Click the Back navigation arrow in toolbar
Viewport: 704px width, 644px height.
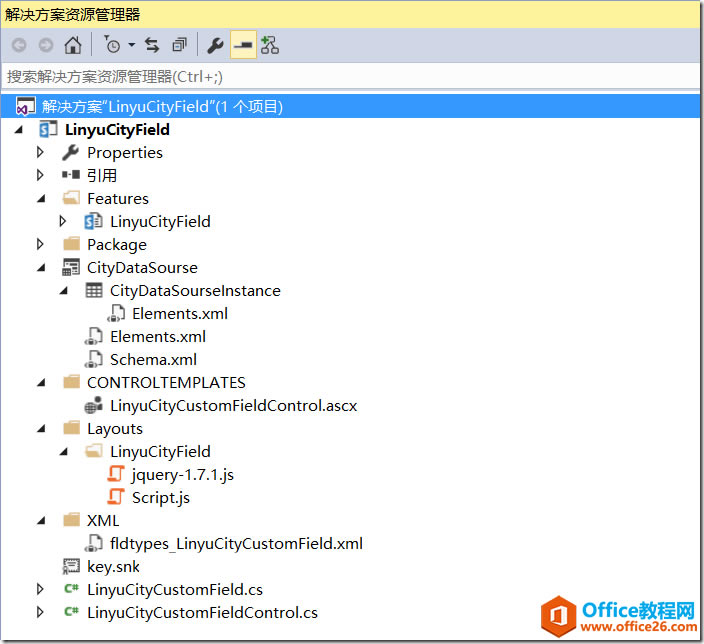pyautogui.click(x=19, y=45)
